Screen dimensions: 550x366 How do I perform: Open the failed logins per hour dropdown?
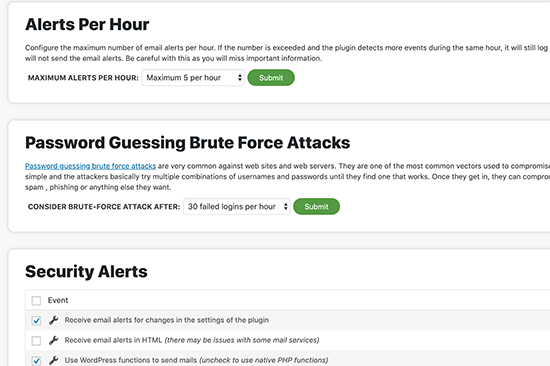[x=237, y=206]
